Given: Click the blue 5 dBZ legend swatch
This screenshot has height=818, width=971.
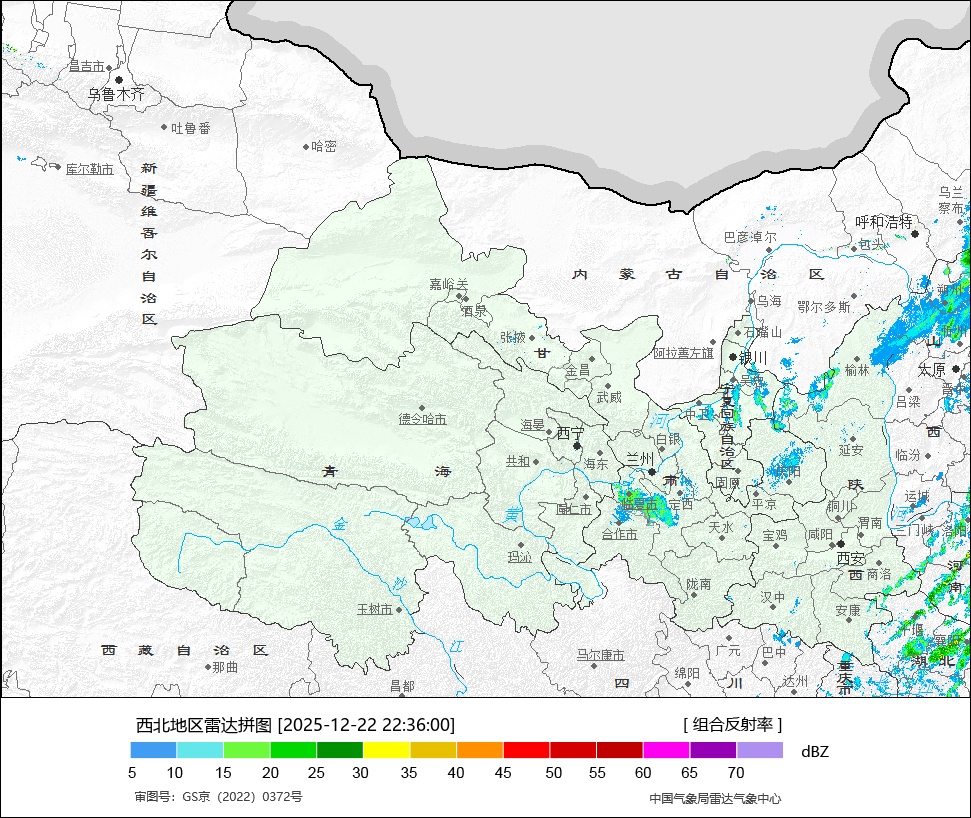Looking at the screenshot, I should coord(154,751).
